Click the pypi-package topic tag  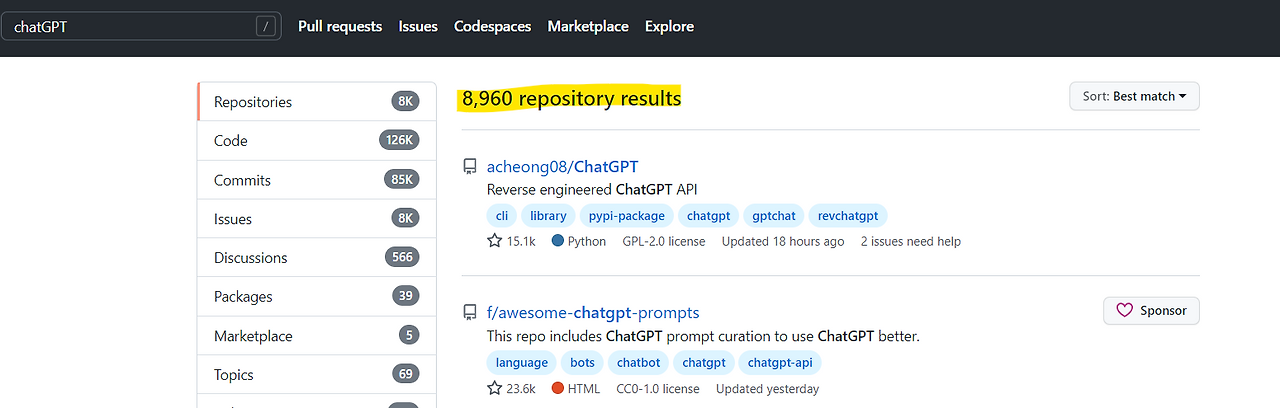point(626,215)
